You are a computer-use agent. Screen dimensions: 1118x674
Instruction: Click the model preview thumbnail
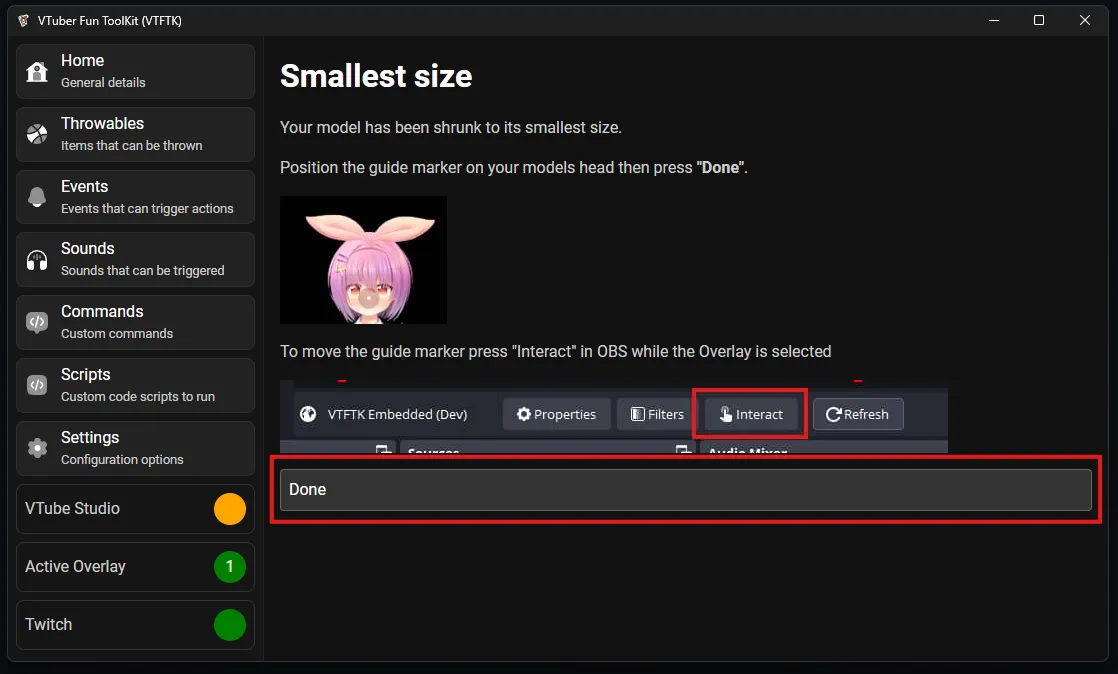[363, 260]
